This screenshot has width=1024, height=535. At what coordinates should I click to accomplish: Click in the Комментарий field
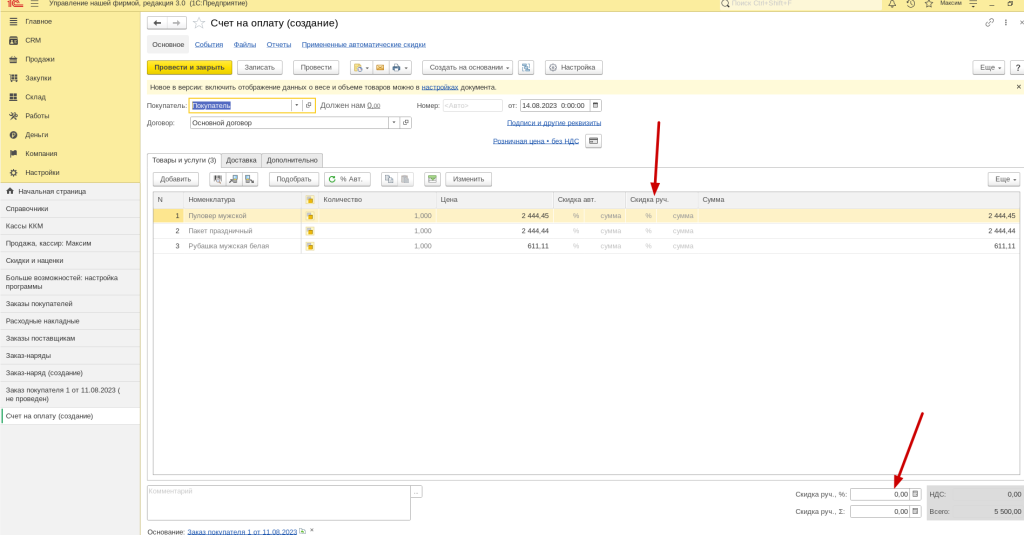click(x=279, y=502)
